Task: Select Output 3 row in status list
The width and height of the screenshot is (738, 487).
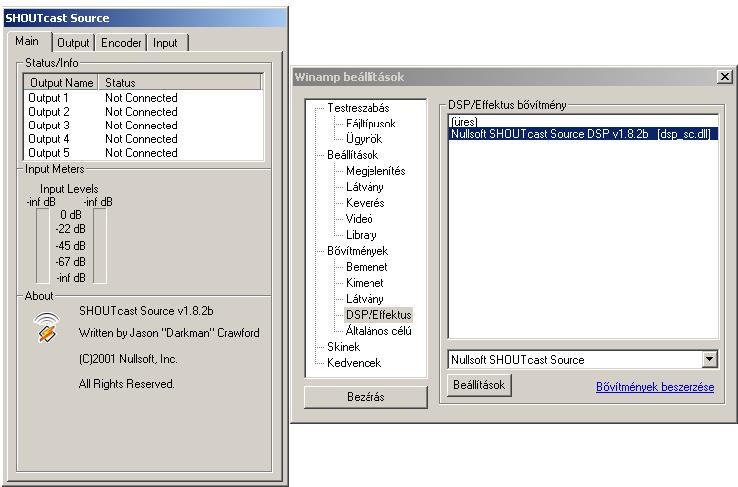Action: click(143, 126)
